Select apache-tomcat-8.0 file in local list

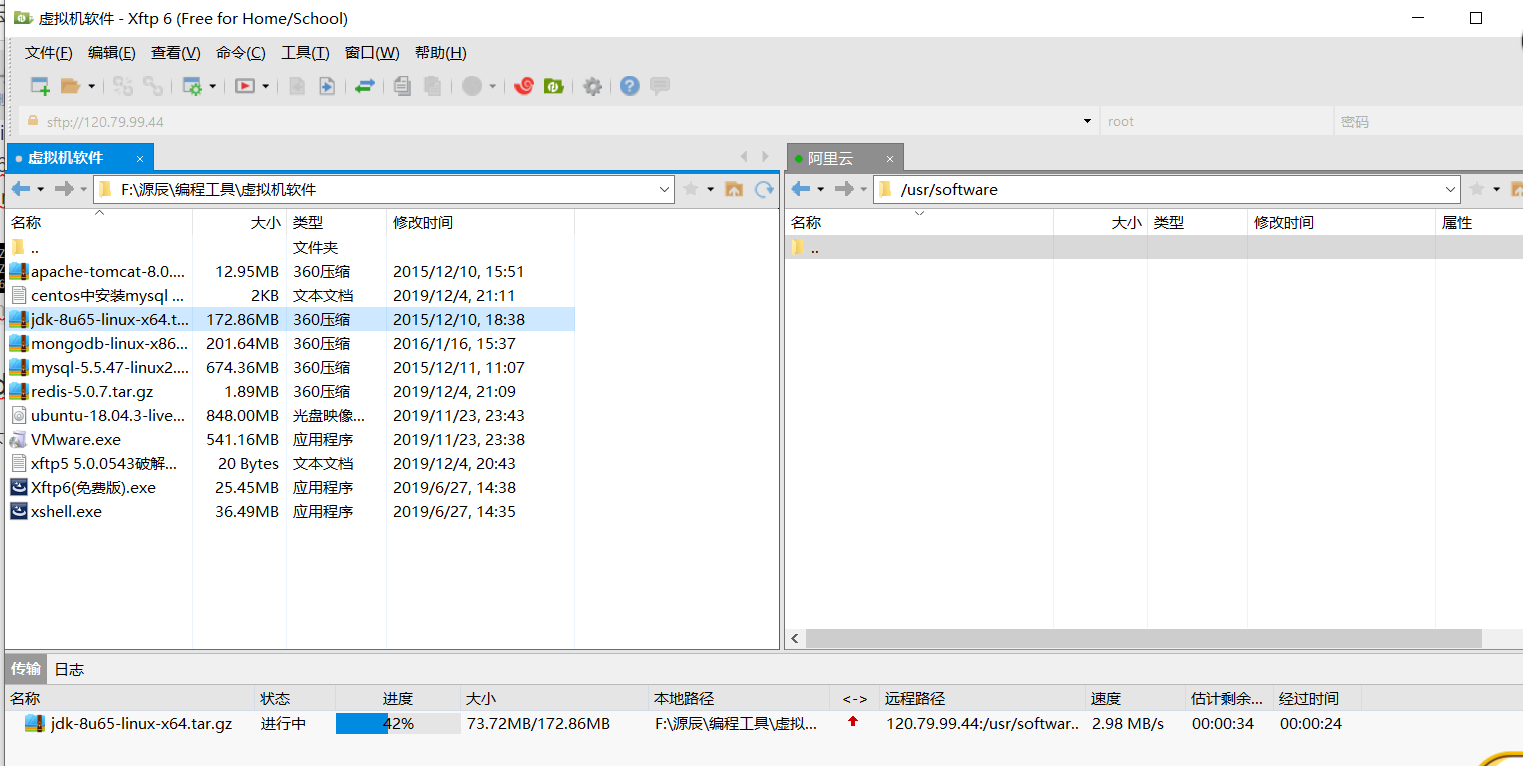[x=290, y=271]
